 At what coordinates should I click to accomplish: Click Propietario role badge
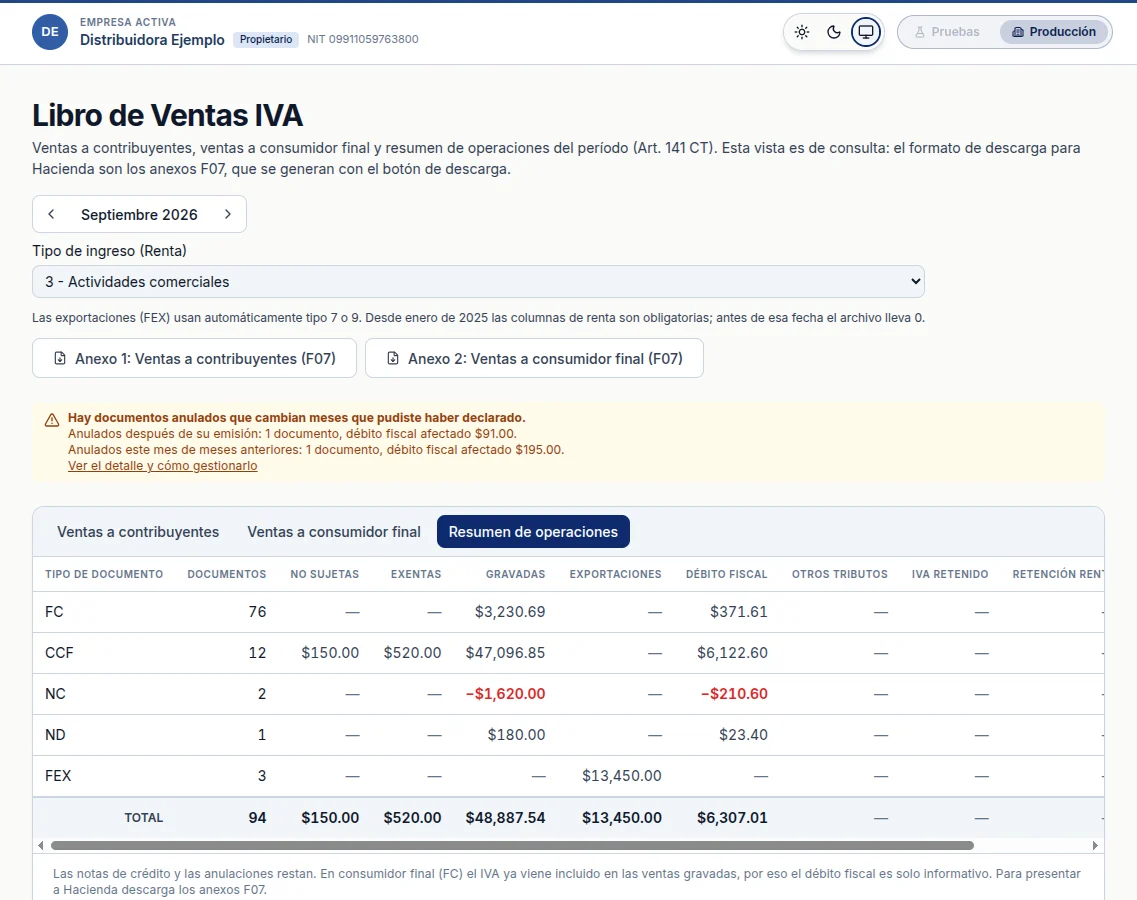click(x=266, y=39)
